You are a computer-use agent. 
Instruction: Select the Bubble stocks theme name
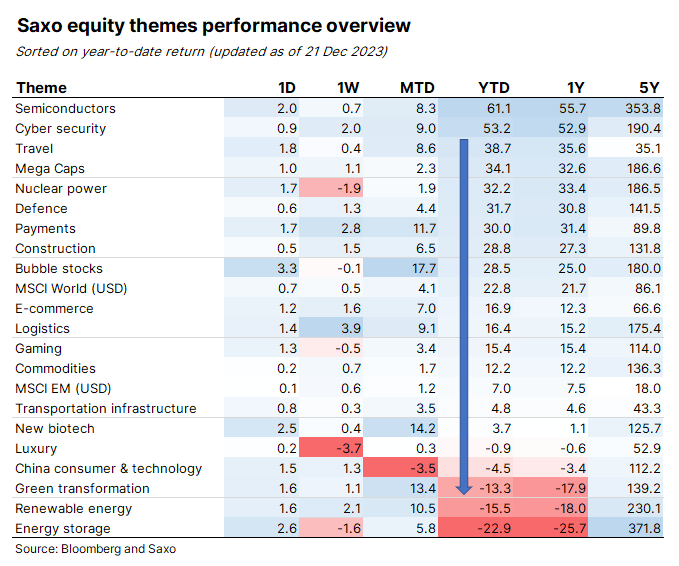59,268
